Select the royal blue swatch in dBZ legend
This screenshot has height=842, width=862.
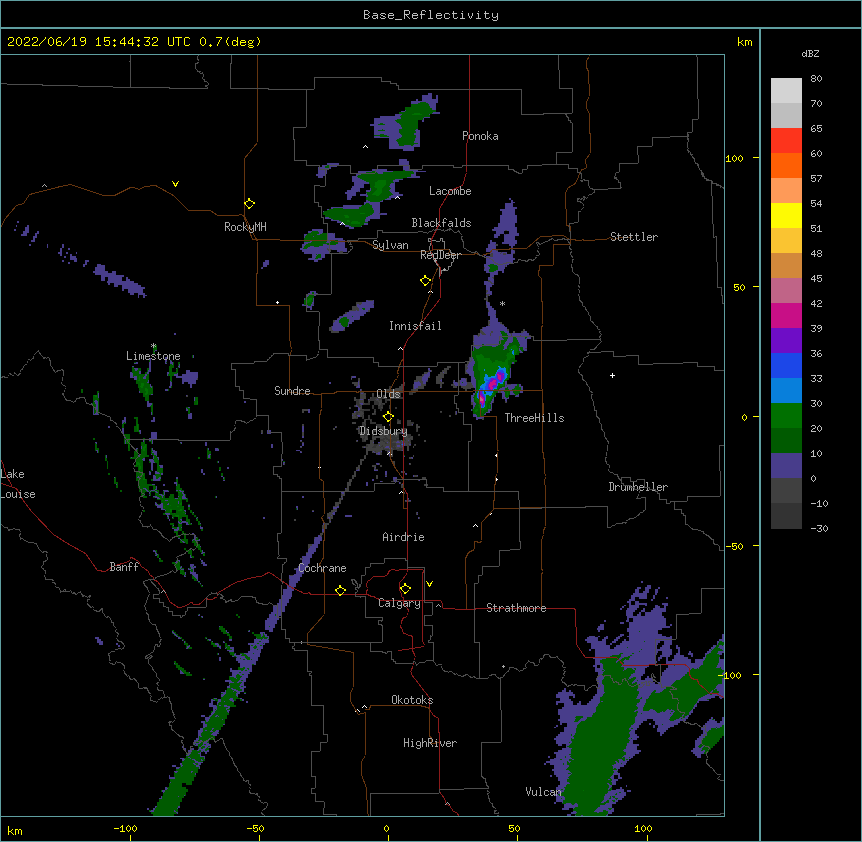(x=786, y=365)
